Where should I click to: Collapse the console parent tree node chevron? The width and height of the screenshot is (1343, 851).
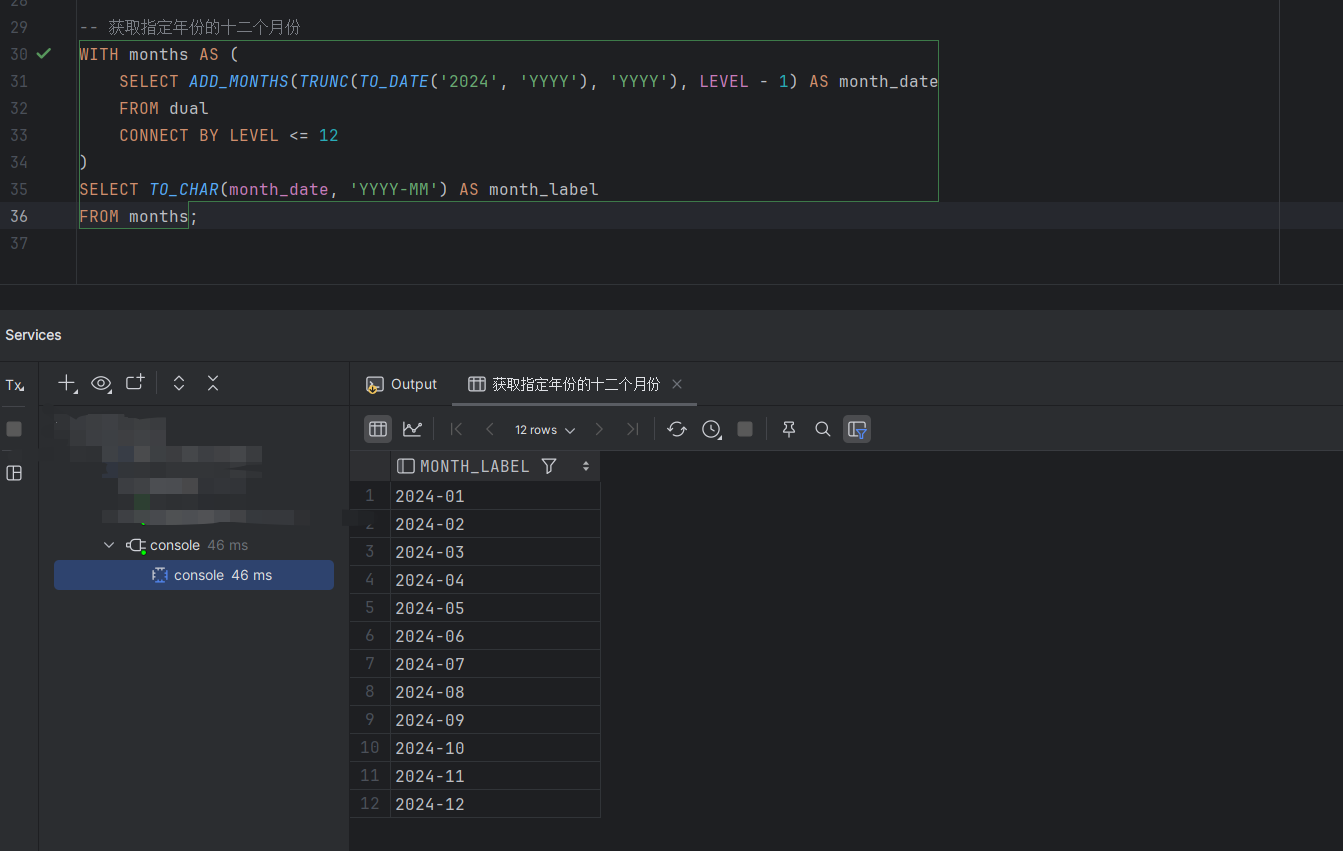pyautogui.click(x=109, y=545)
